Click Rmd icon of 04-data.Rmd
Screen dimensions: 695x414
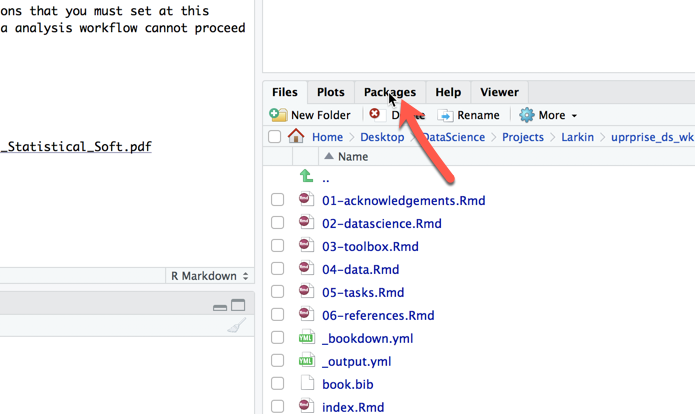click(x=306, y=268)
